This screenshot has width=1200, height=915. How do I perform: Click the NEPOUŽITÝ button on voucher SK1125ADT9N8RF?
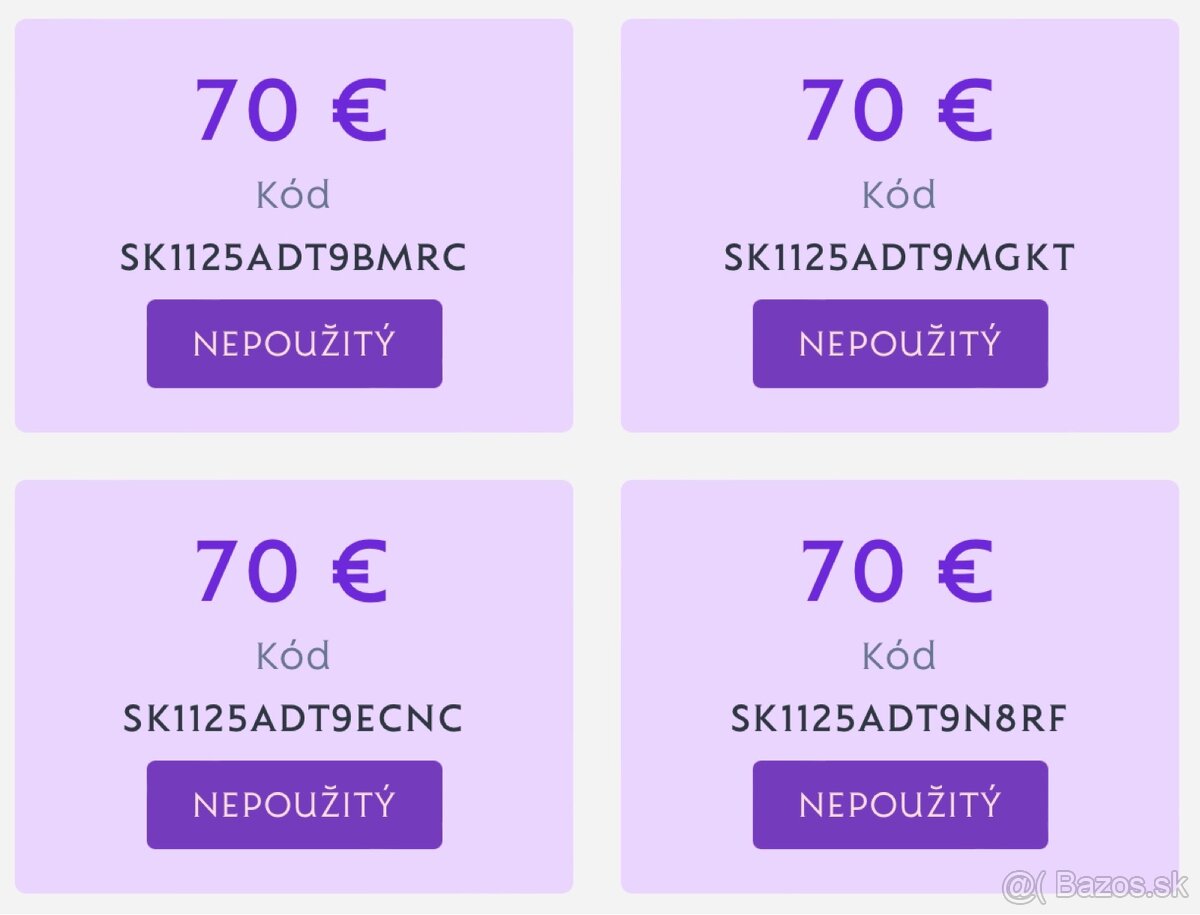pos(899,803)
